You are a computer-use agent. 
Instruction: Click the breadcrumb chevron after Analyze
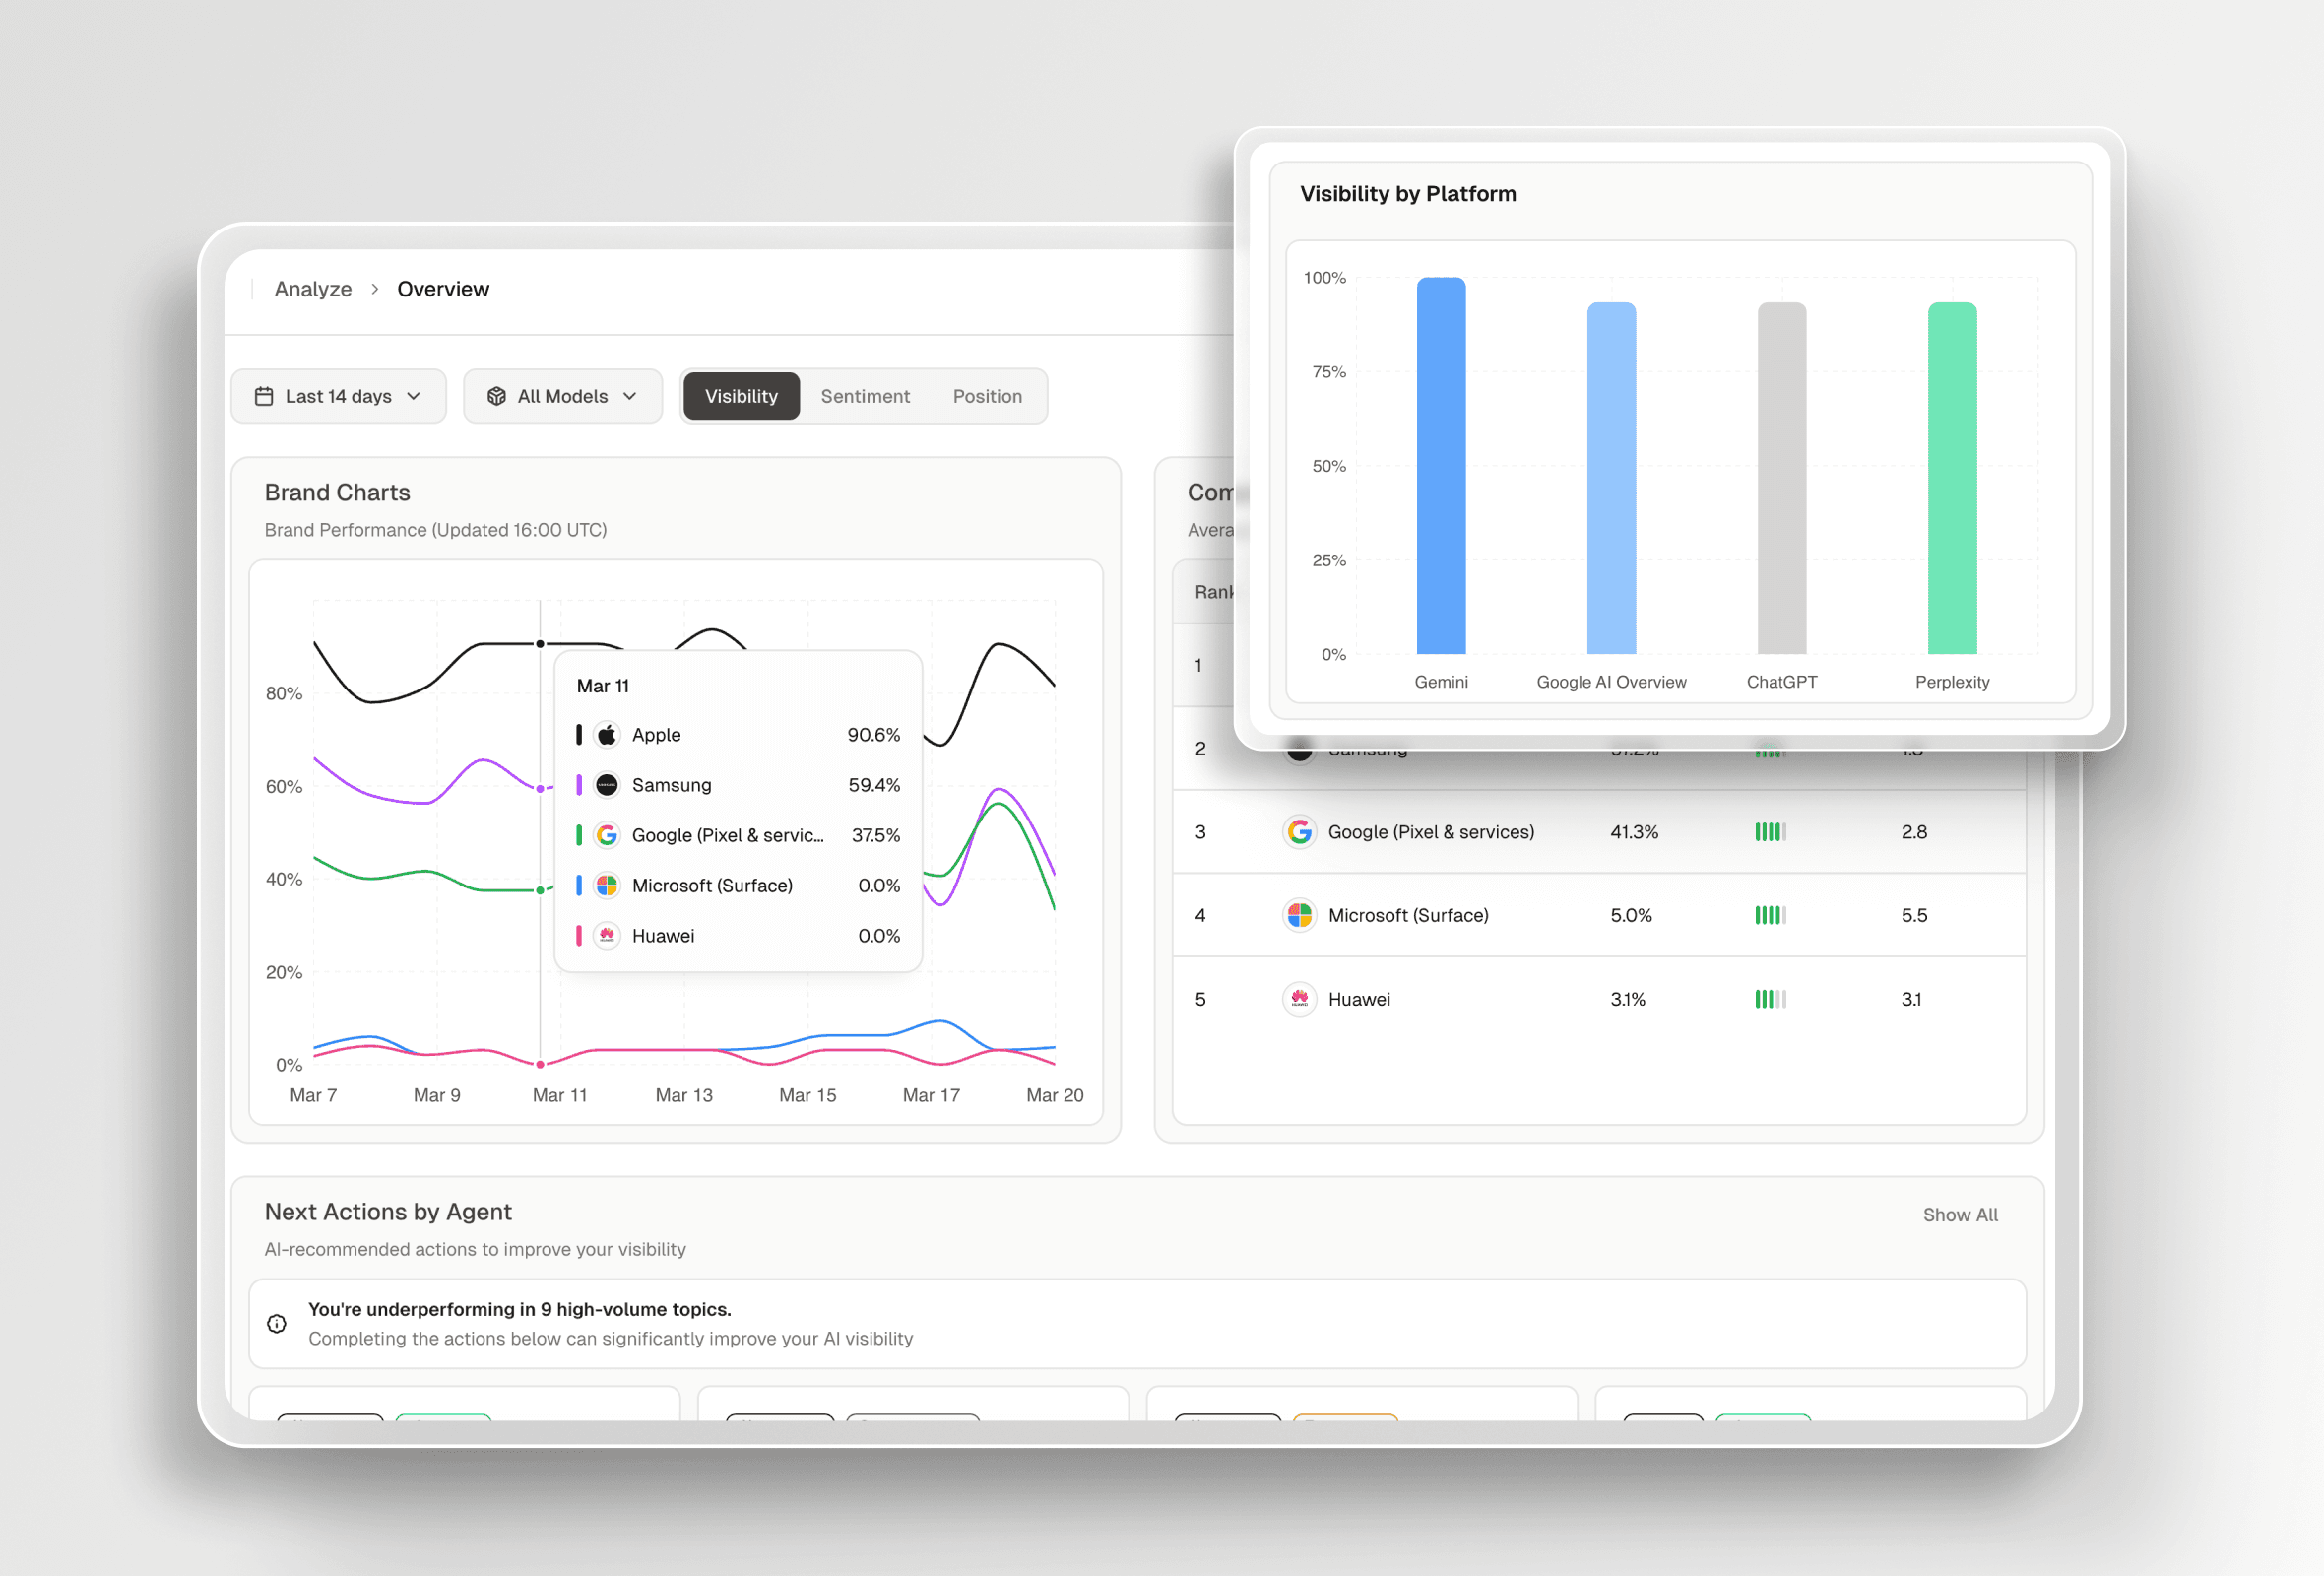tap(374, 288)
